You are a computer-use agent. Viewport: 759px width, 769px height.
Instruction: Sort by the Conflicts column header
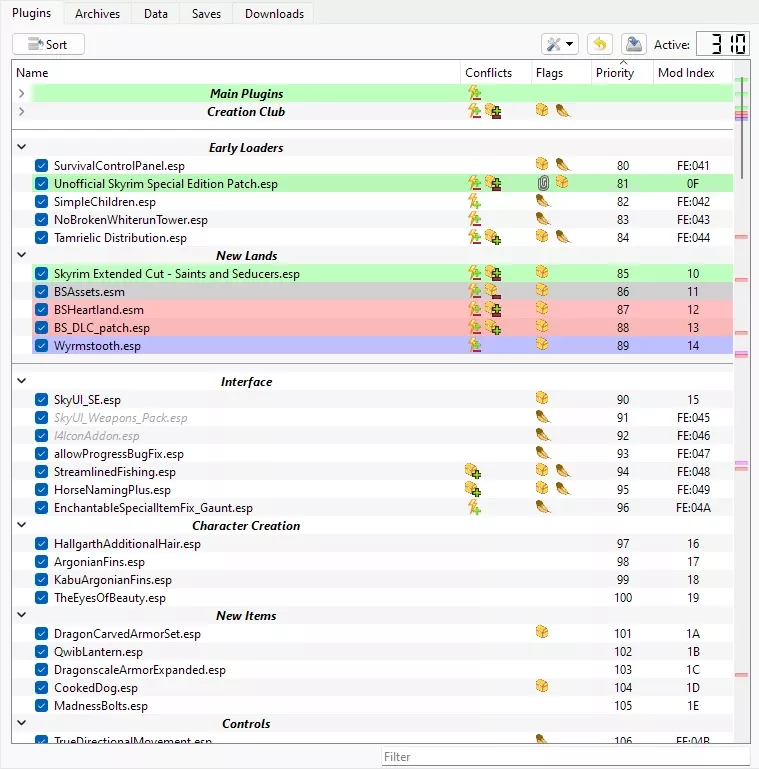click(x=496, y=73)
